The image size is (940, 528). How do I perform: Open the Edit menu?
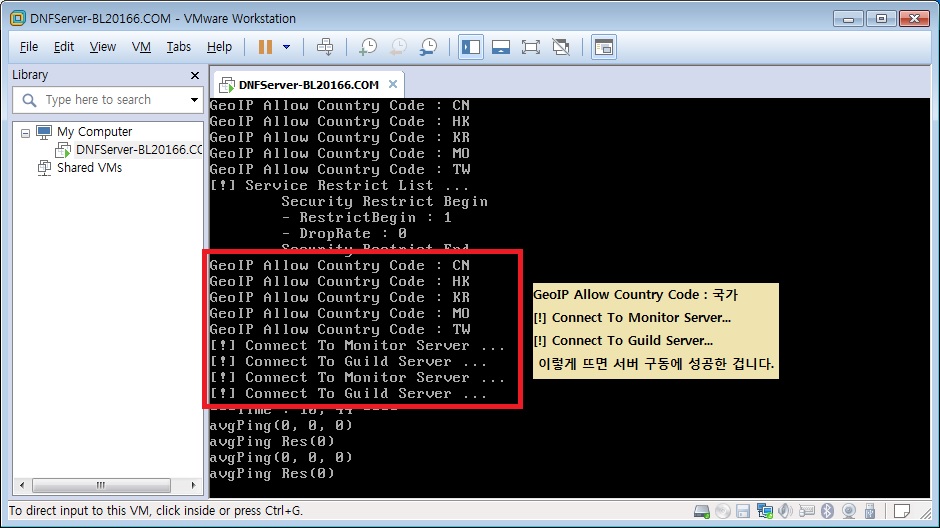tap(64, 47)
